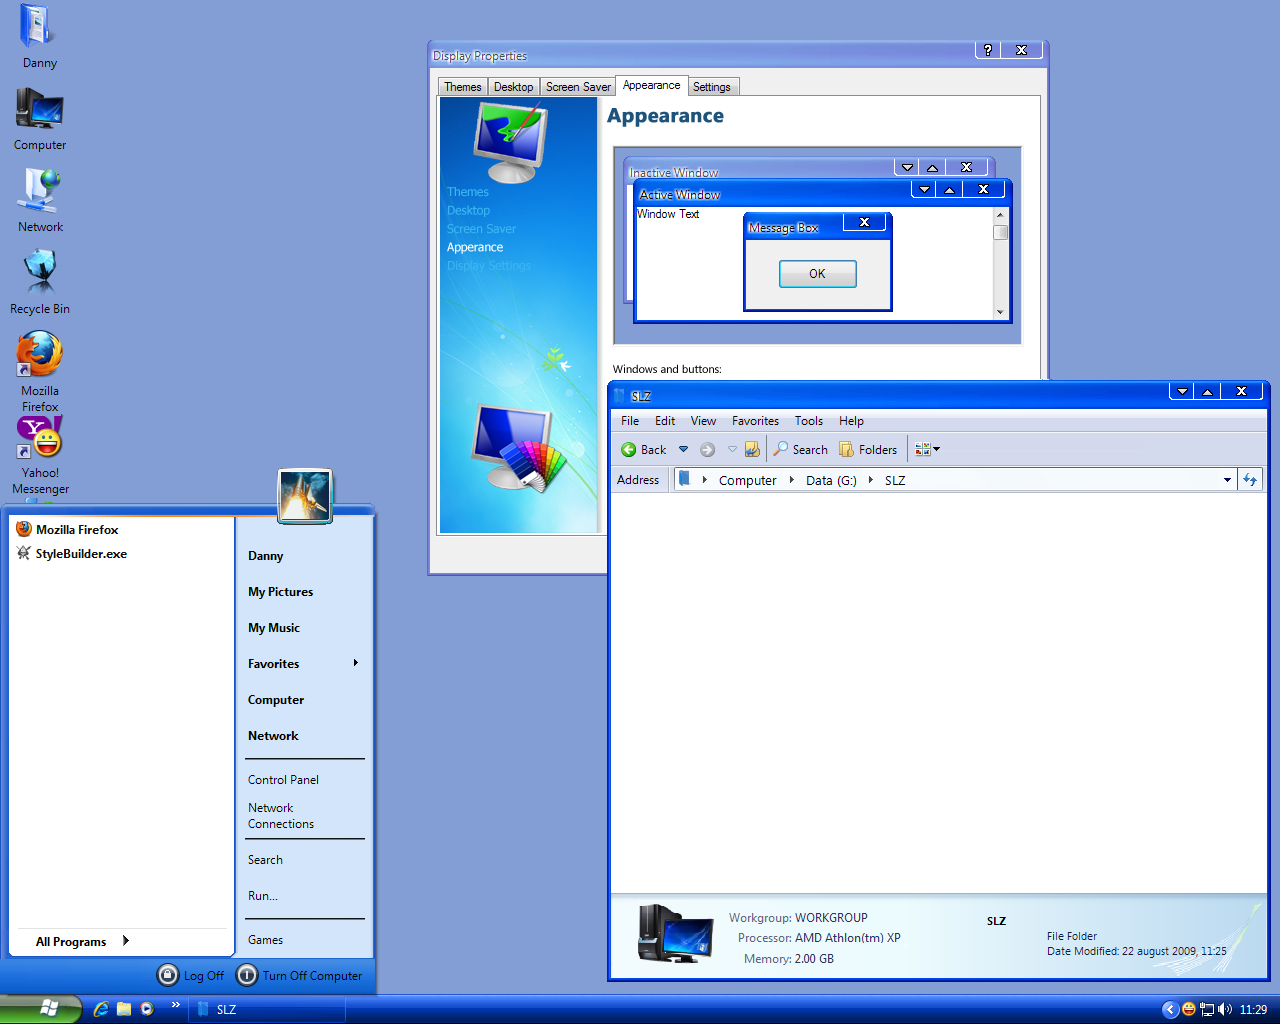Open Control Panel from the Start menu
Viewport: 1280px width, 1024px height.
tap(283, 780)
